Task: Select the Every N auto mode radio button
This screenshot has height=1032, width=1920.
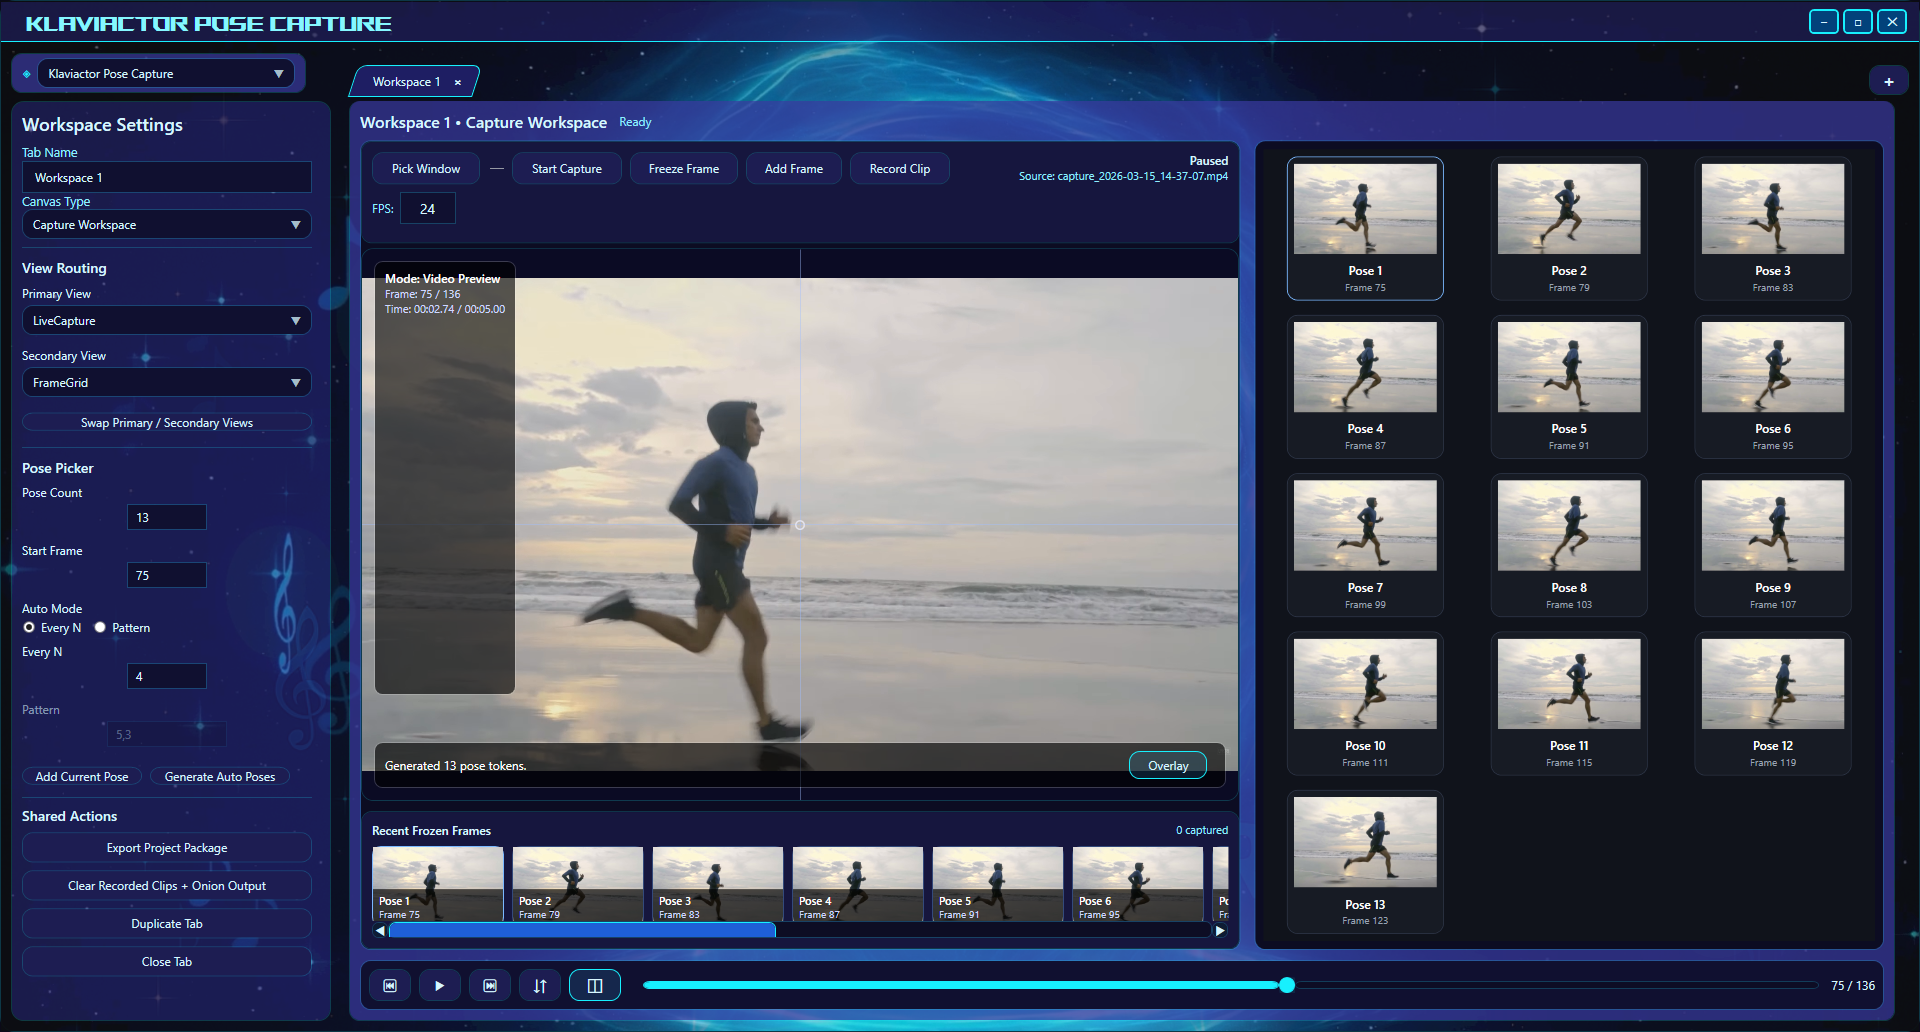Action: point(29,627)
